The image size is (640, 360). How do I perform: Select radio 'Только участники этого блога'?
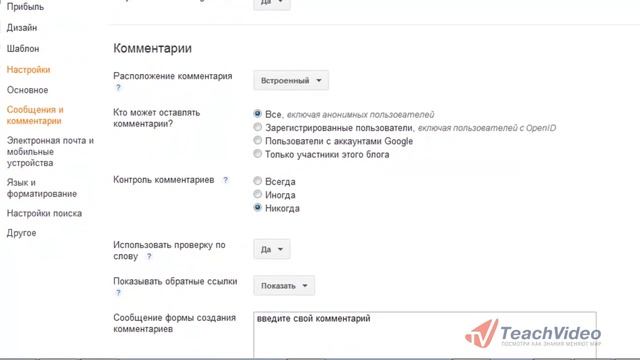[258, 154]
